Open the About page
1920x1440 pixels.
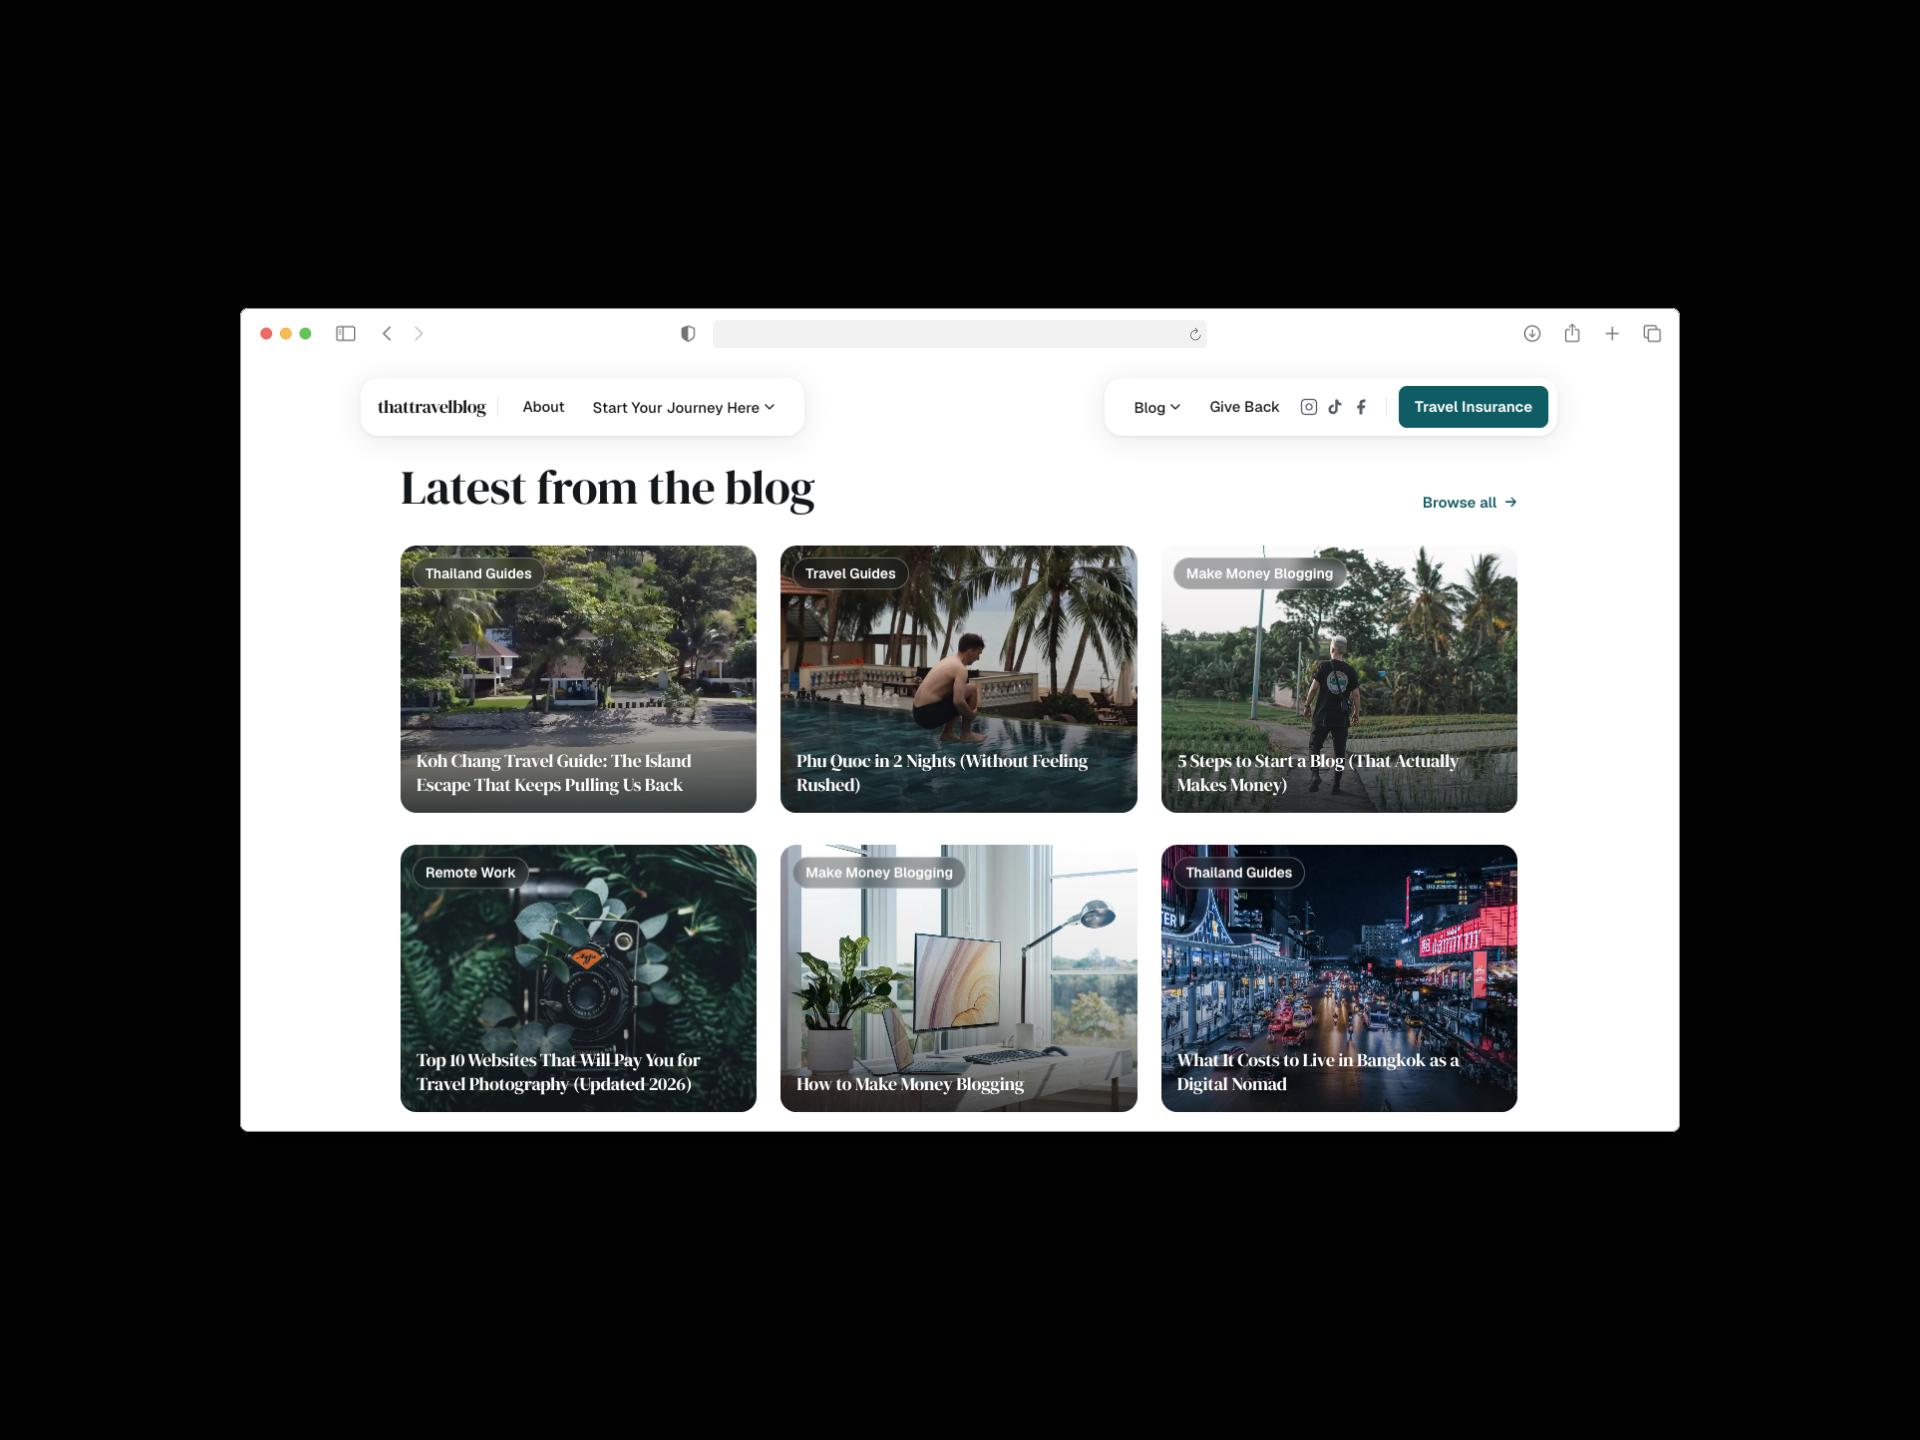543,407
